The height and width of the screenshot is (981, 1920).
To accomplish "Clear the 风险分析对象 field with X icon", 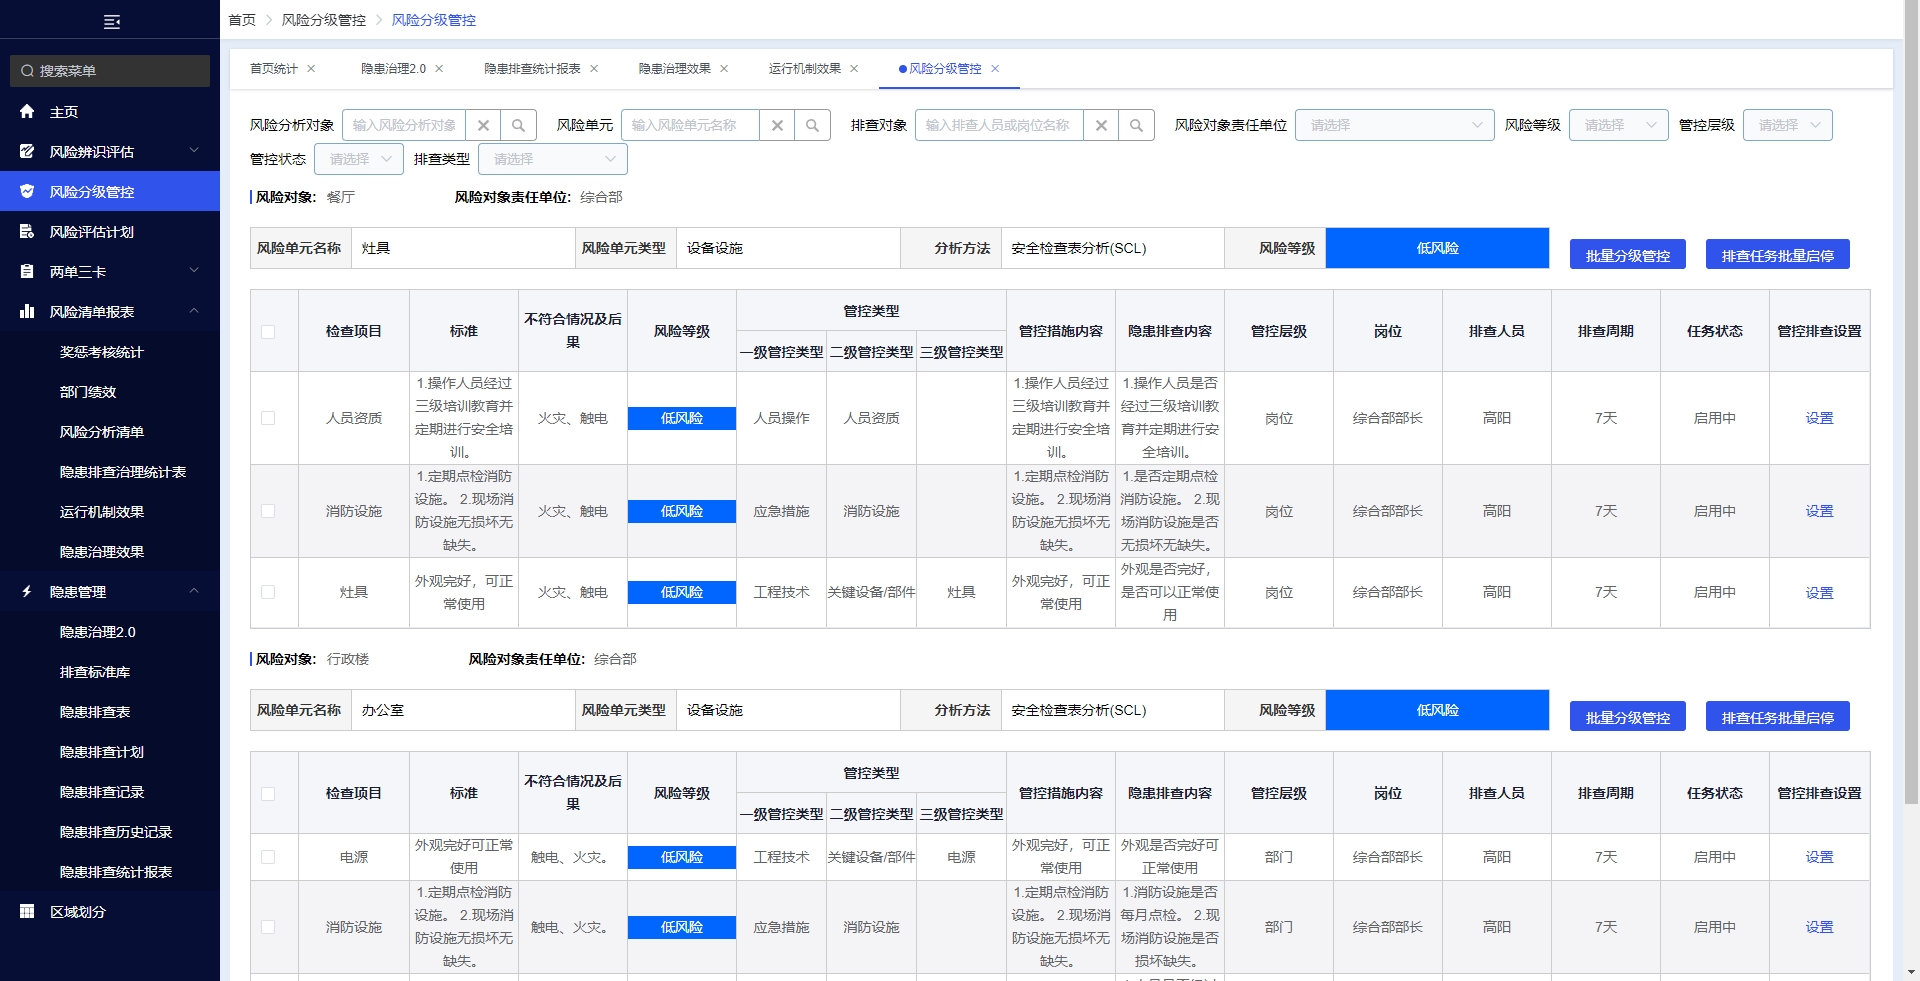I will coord(483,125).
